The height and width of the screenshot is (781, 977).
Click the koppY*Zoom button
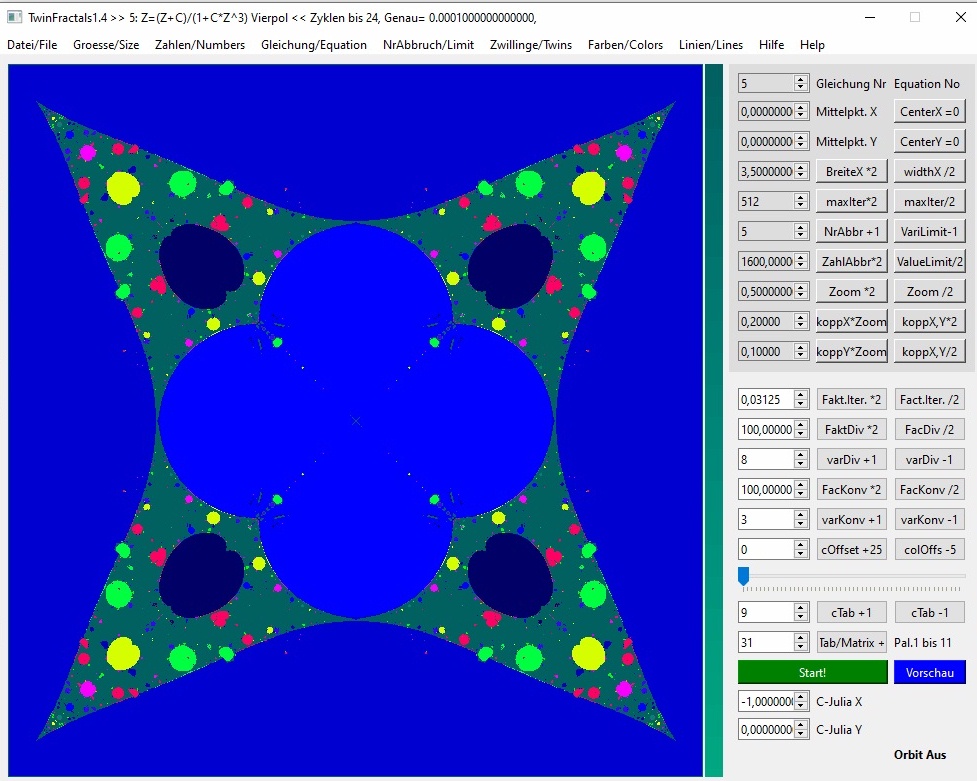[851, 351]
